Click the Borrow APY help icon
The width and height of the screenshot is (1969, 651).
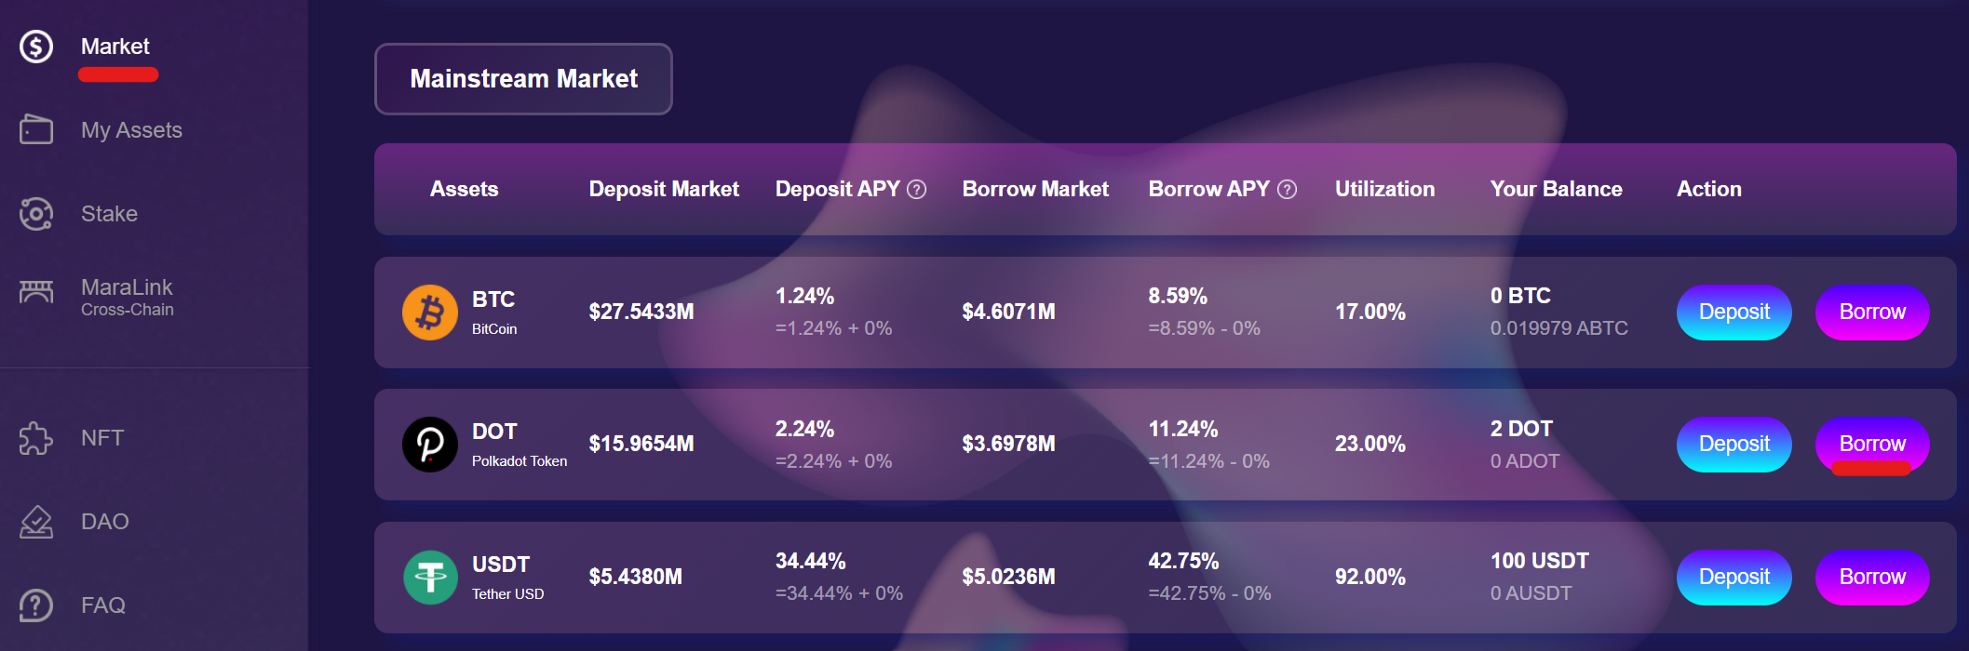(1288, 189)
